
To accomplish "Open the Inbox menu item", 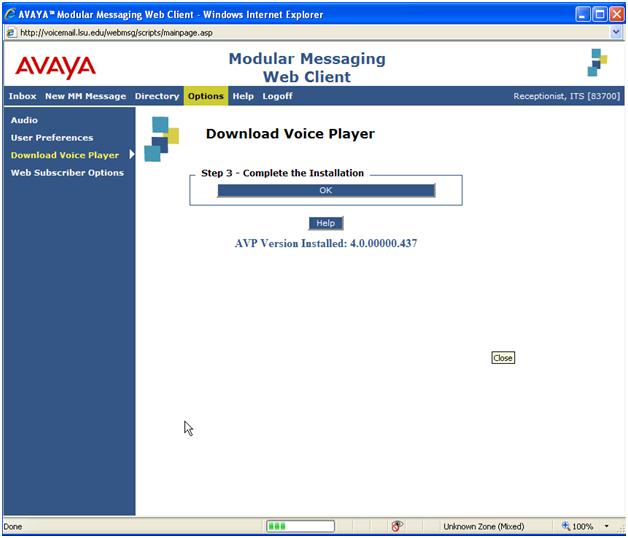I will (22, 96).
